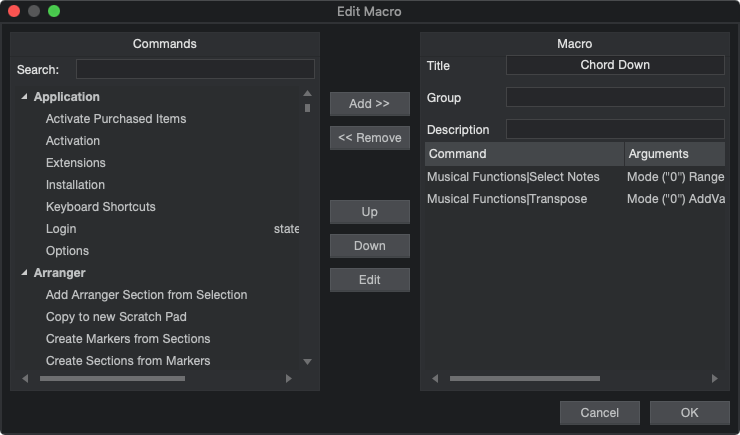Select the Musical Functions|Select Notes row

(x=513, y=177)
